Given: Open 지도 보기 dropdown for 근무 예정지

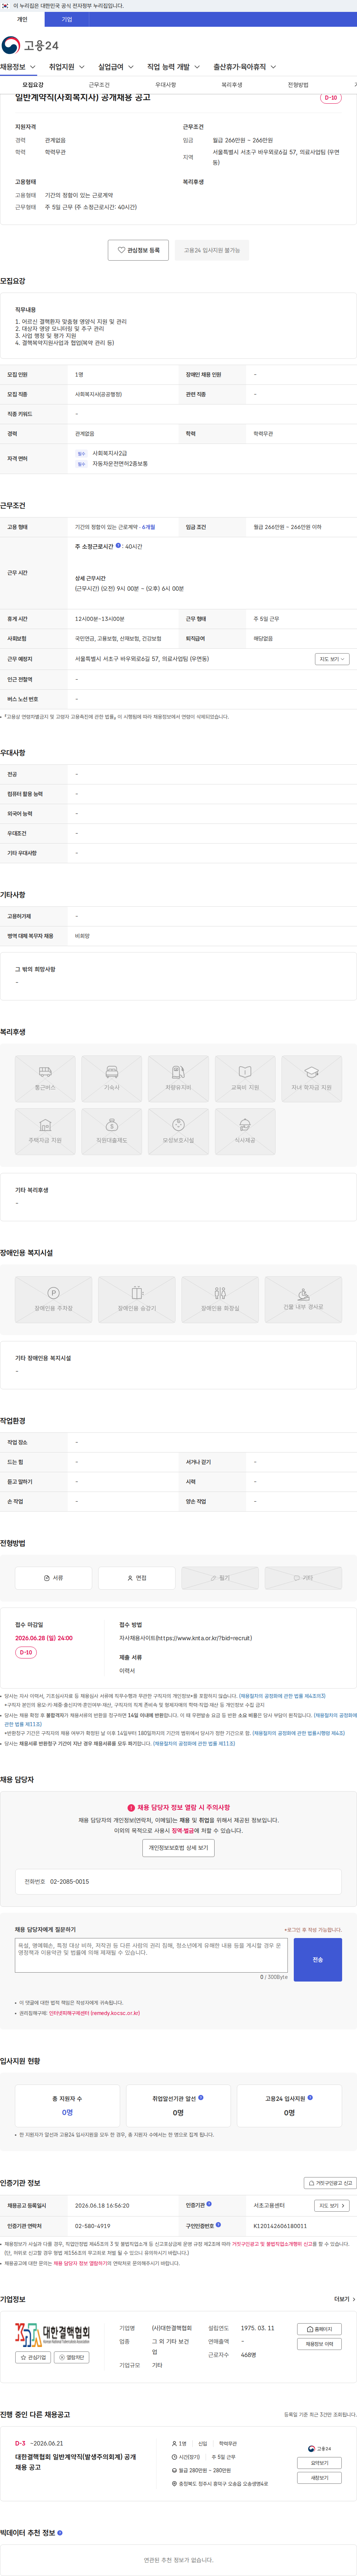Looking at the screenshot, I should 332,659.
